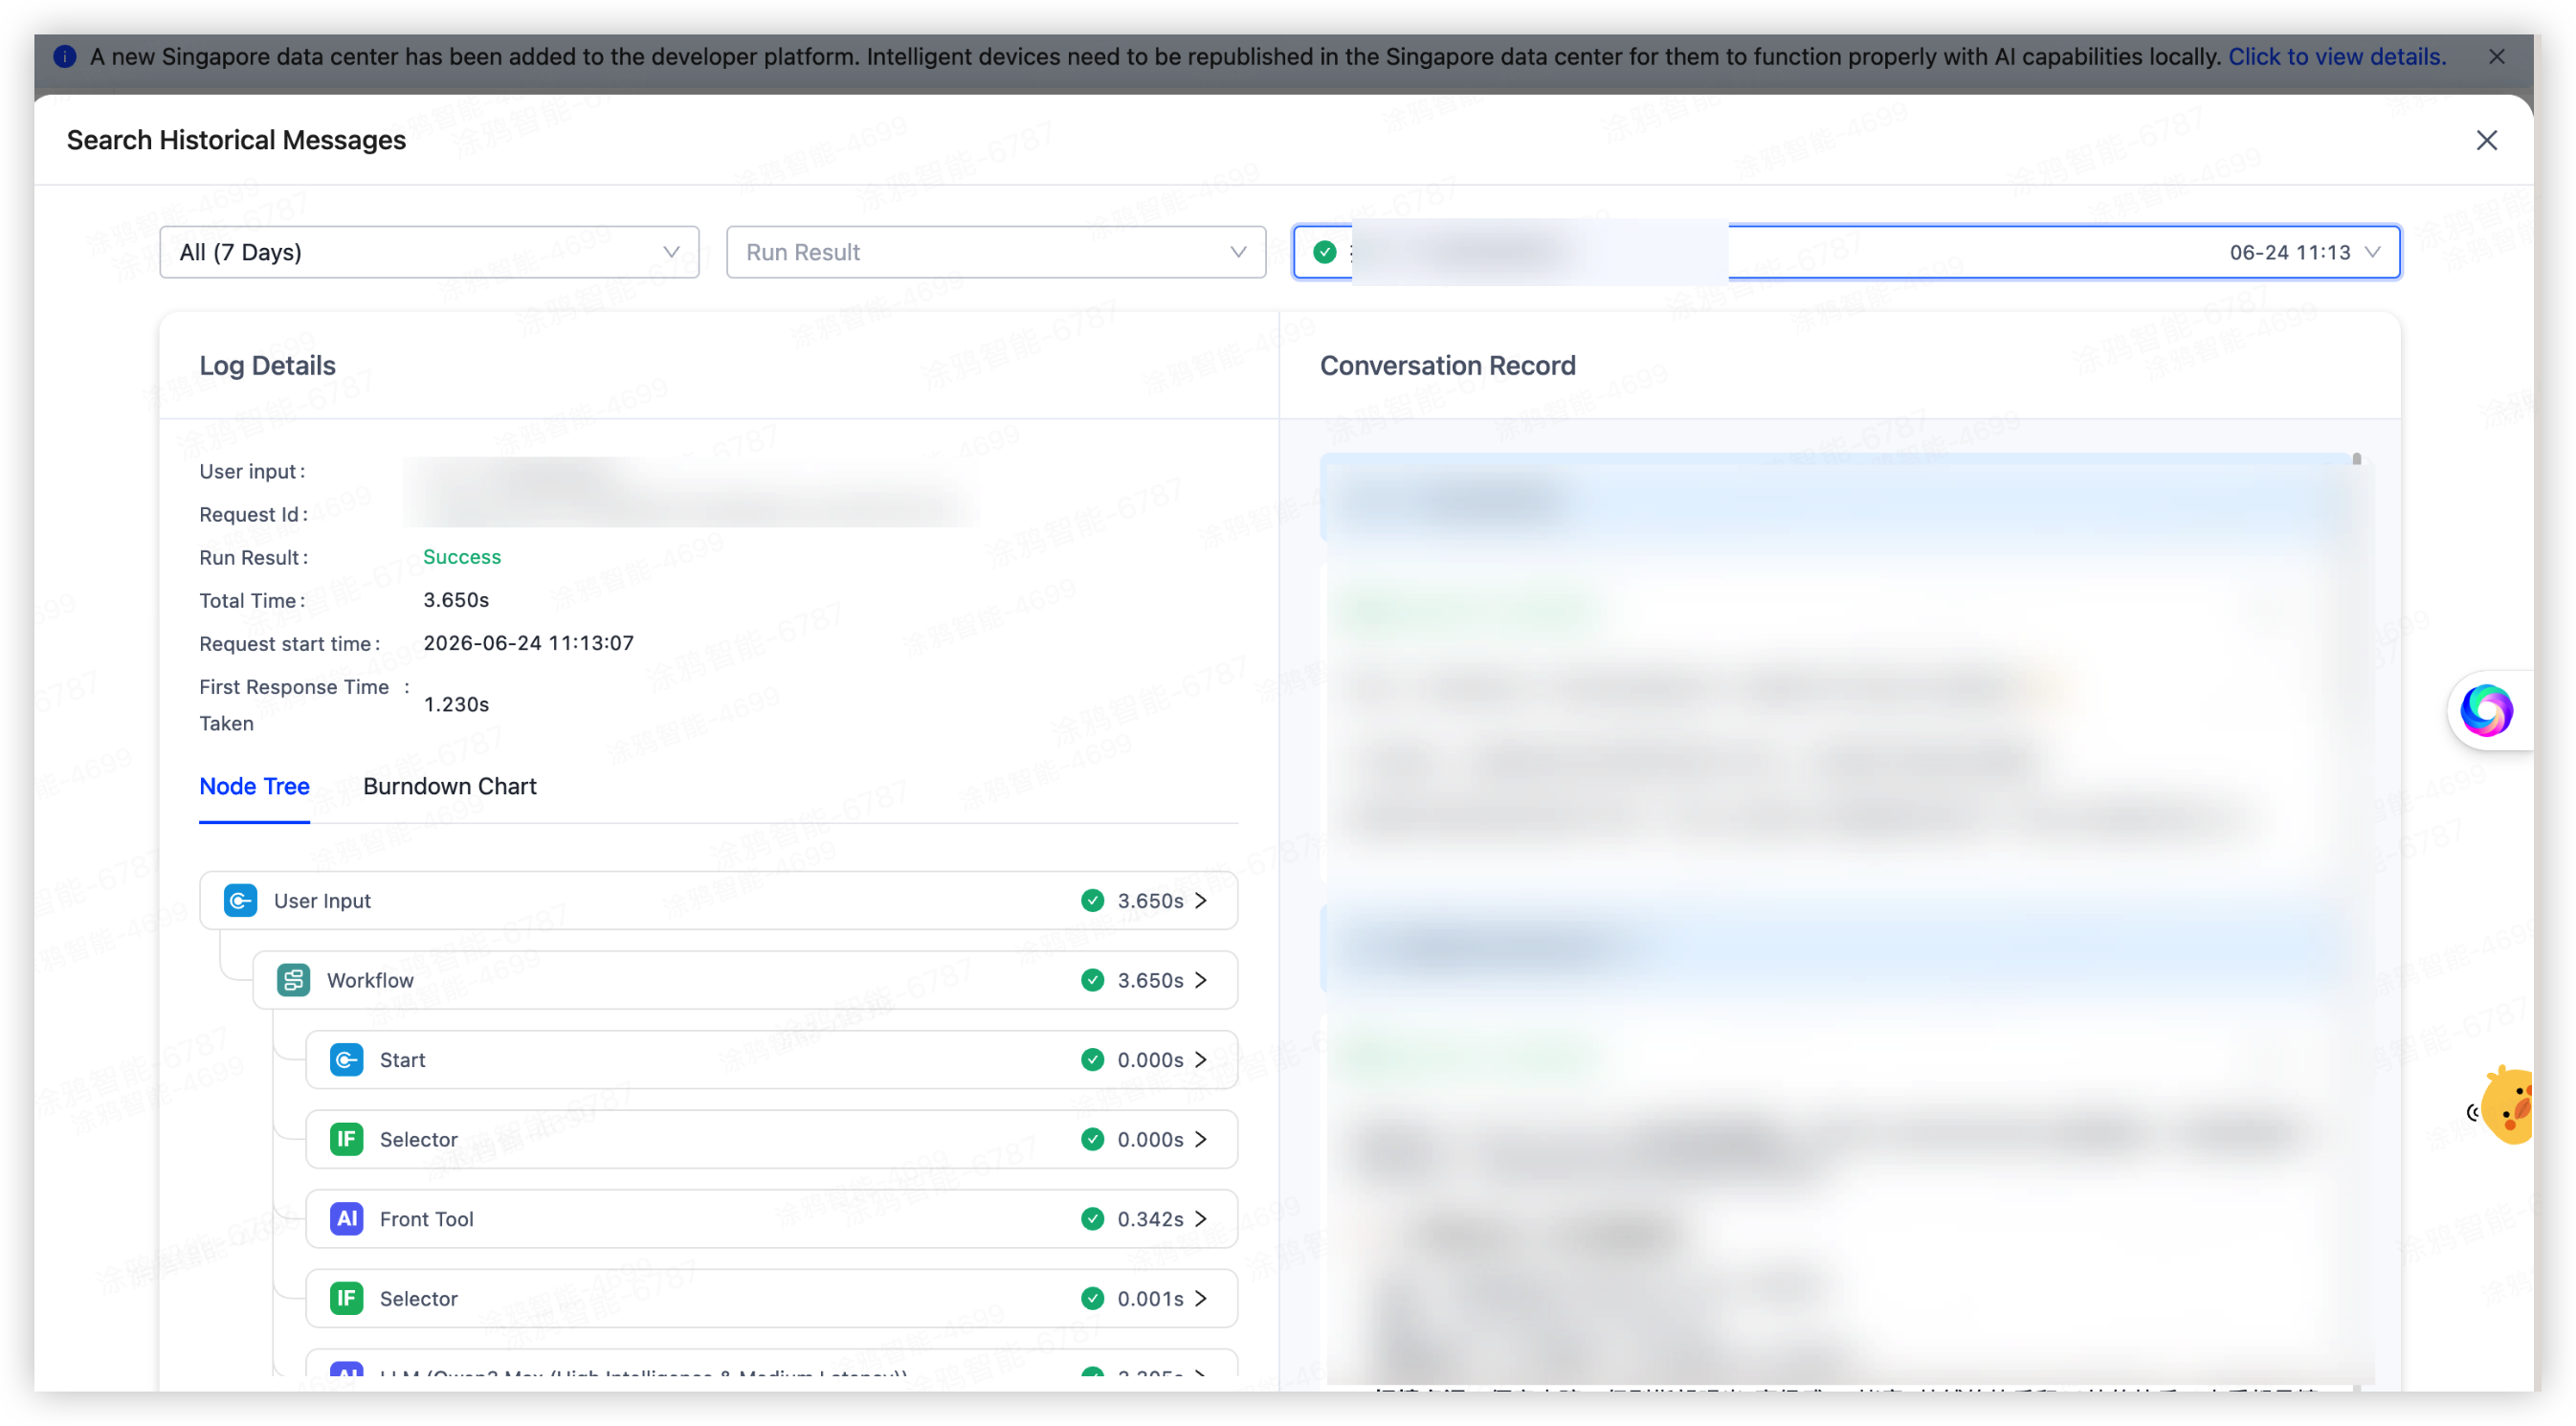Click the info icon in the banner
Image resolution: width=2576 pixels, height=1426 pixels.
[x=65, y=57]
